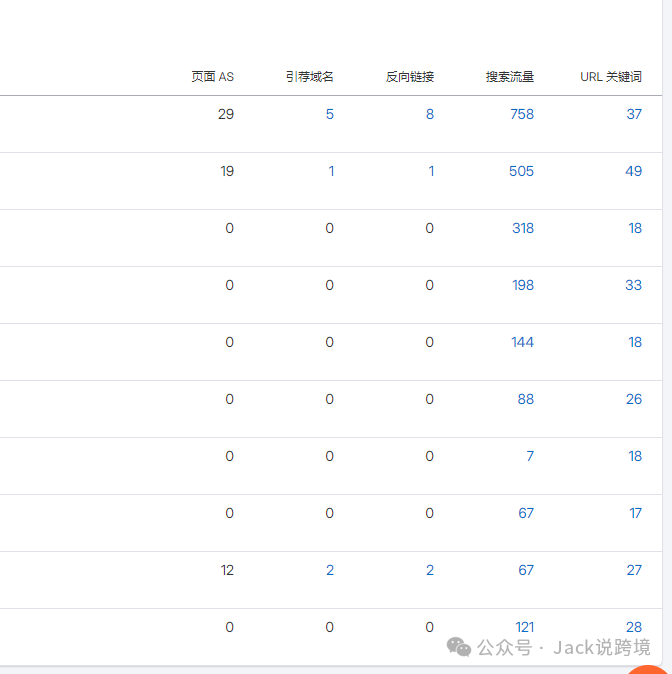Open URL keywords value 27

tap(634, 570)
